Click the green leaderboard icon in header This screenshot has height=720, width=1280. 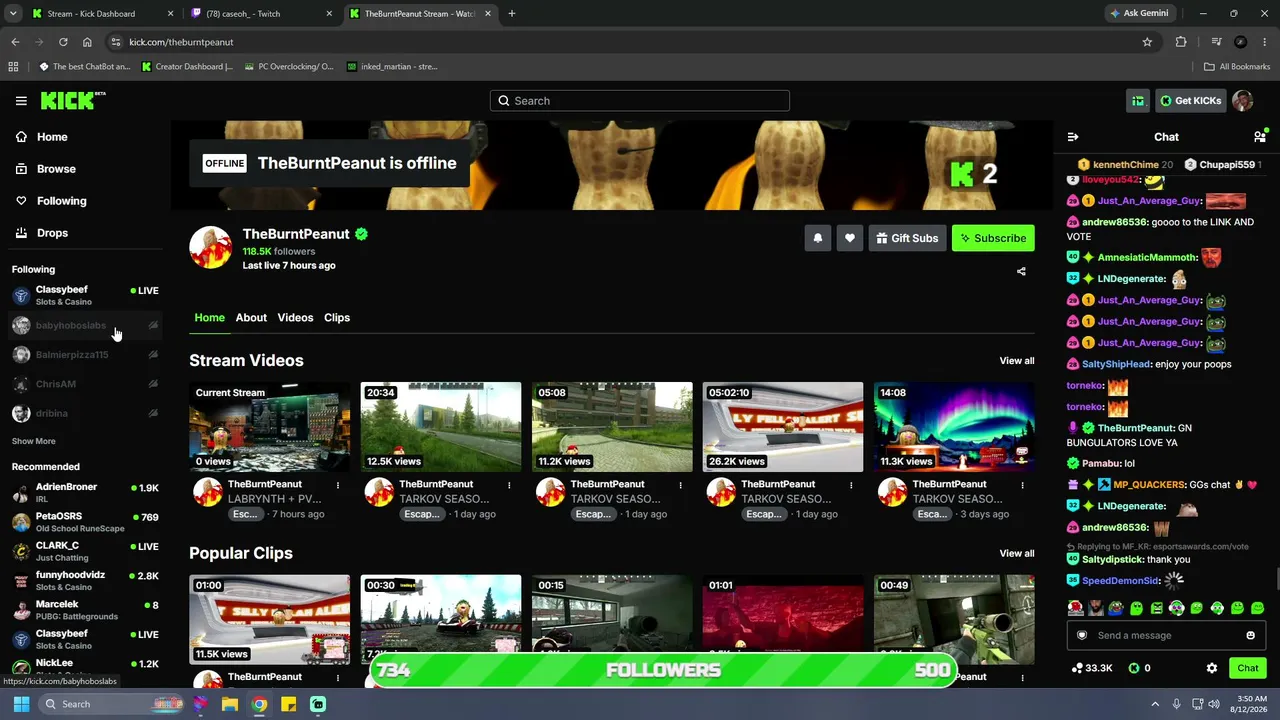(1138, 101)
